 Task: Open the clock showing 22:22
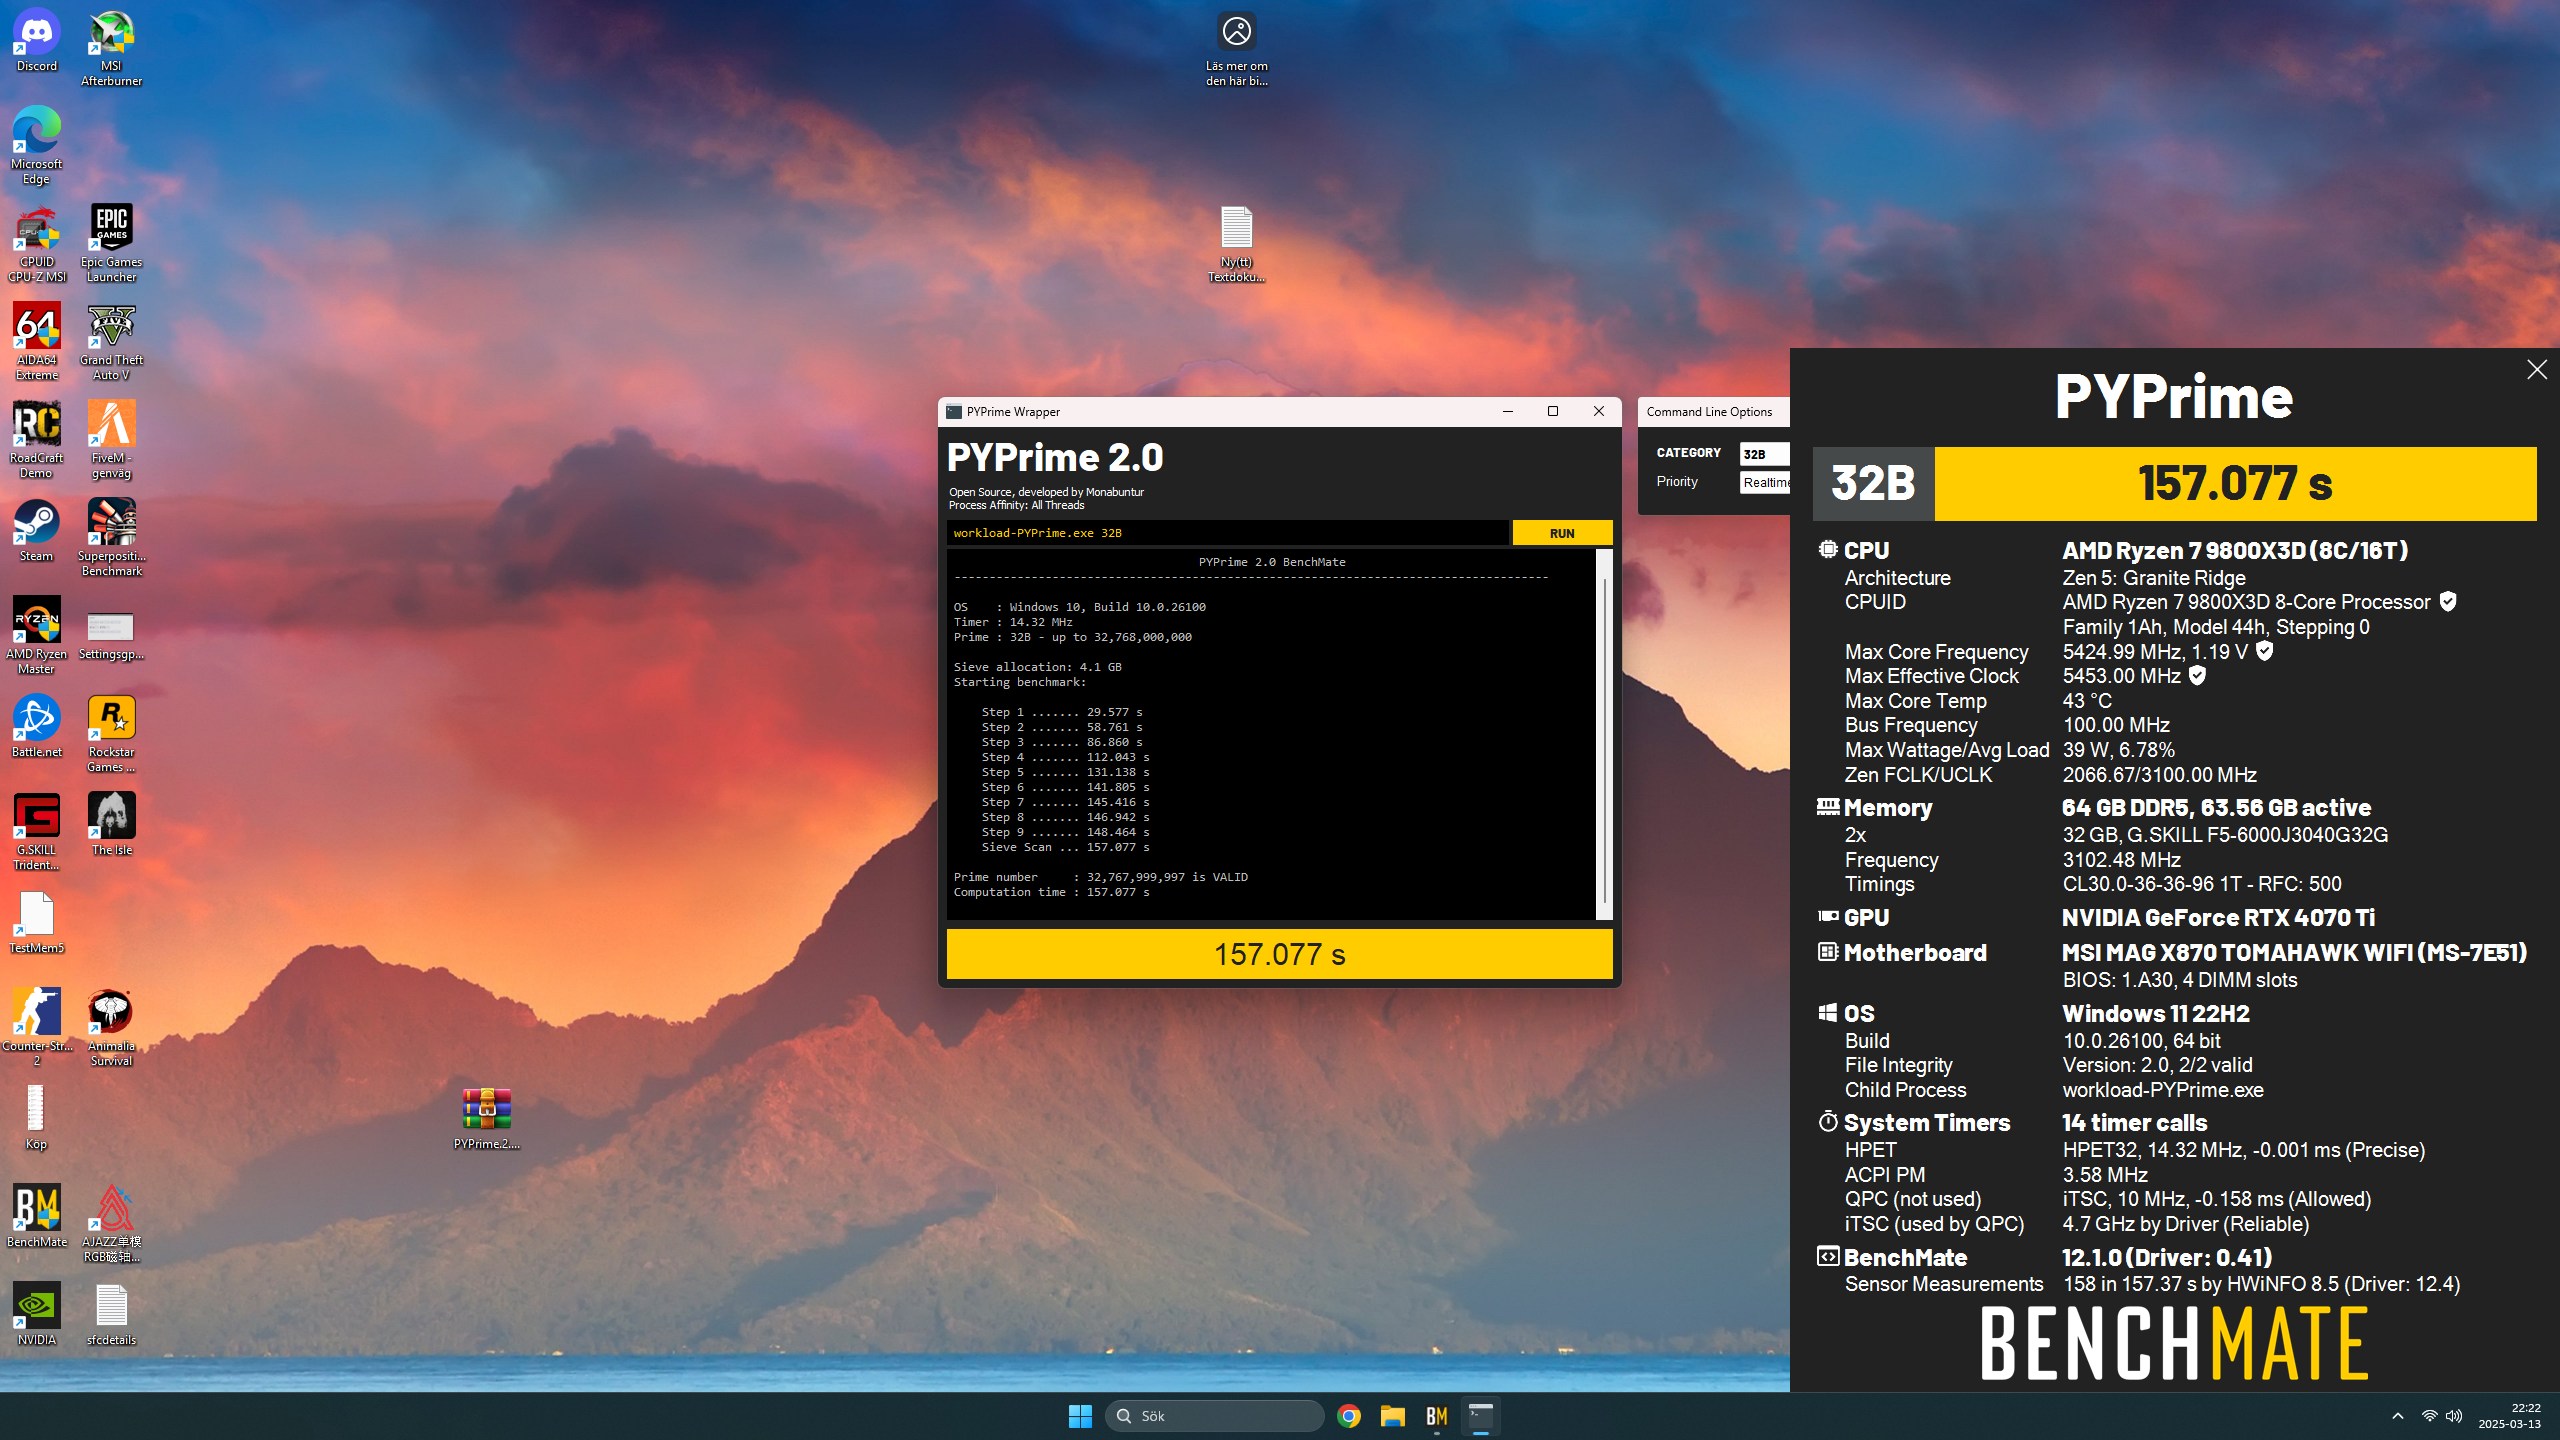pos(2510,1416)
